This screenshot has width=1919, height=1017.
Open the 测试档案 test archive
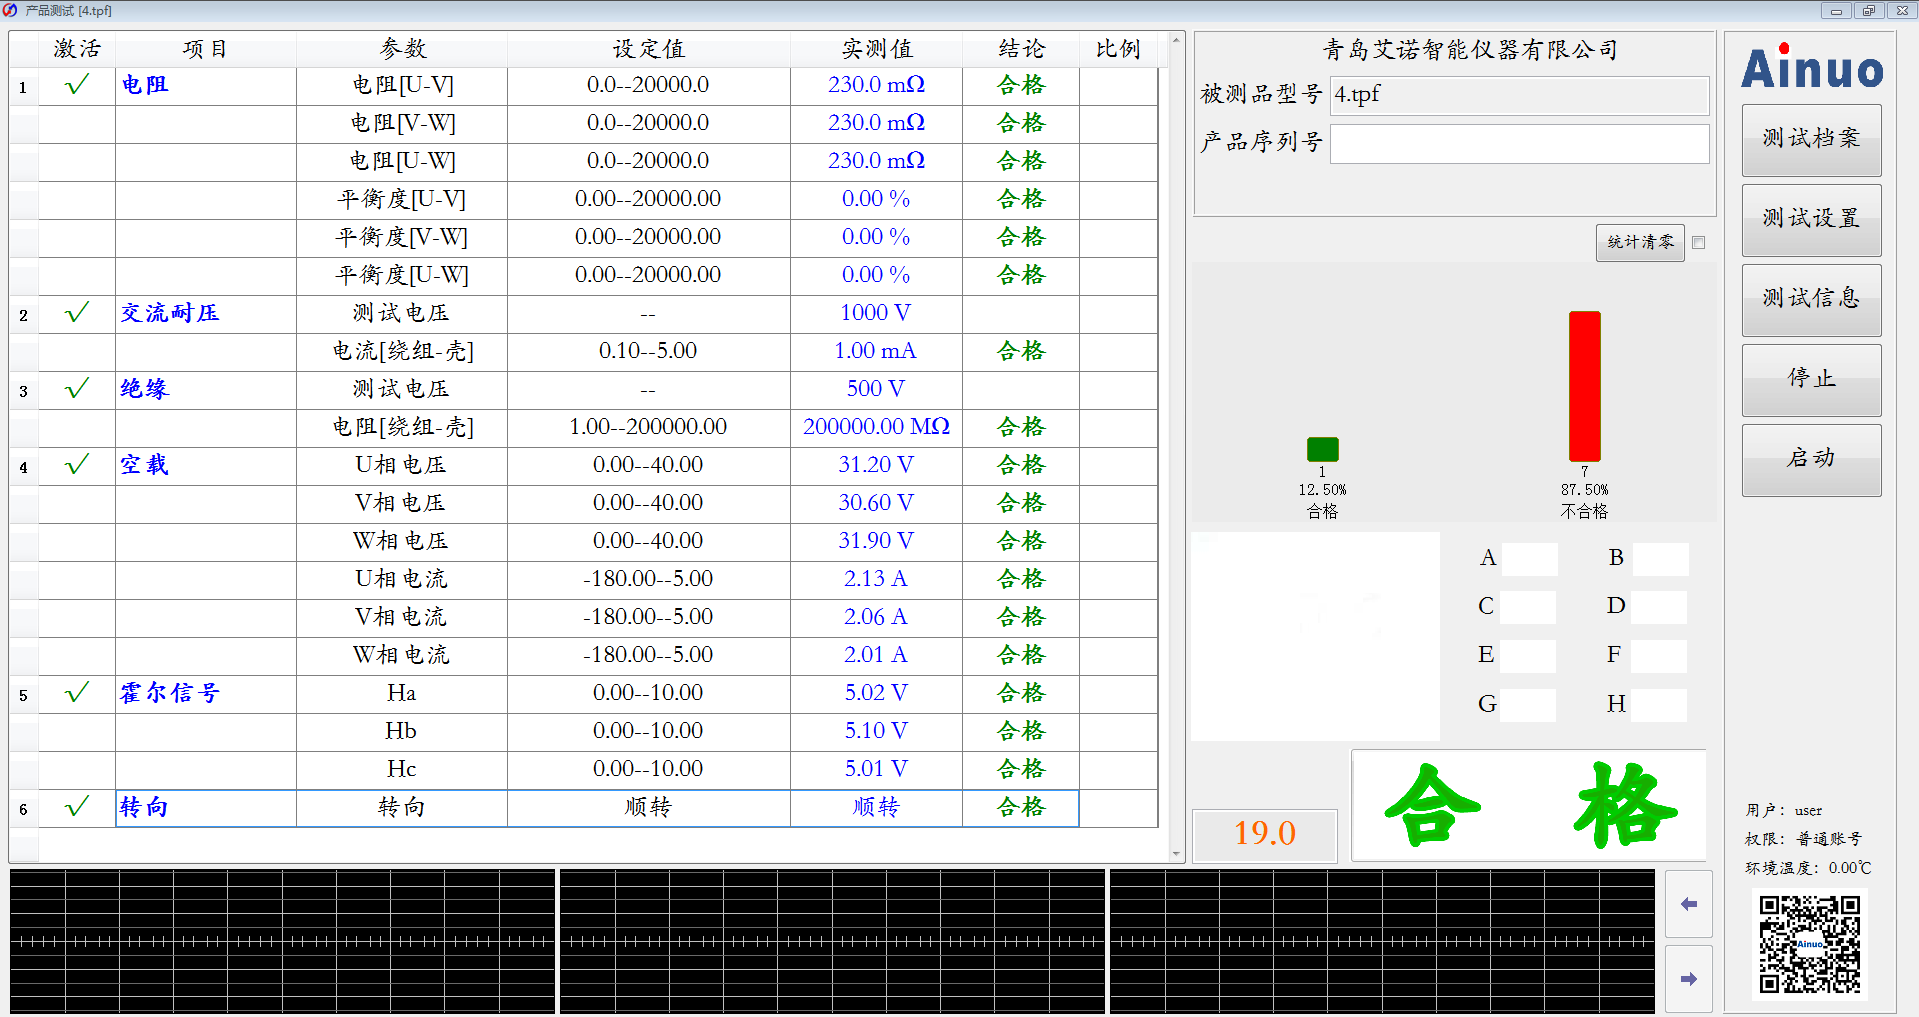click(x=1811, y=140)
